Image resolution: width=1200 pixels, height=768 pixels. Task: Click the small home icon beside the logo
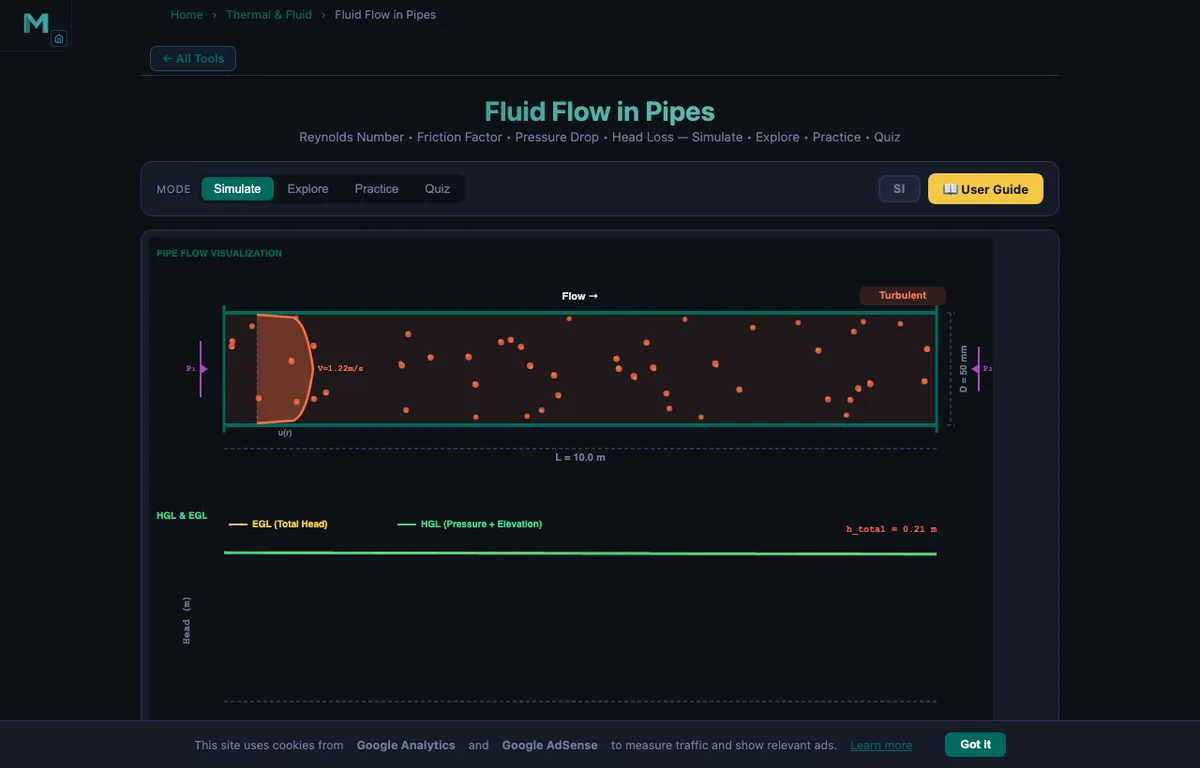pyautogui.click(x=59, y=39)
